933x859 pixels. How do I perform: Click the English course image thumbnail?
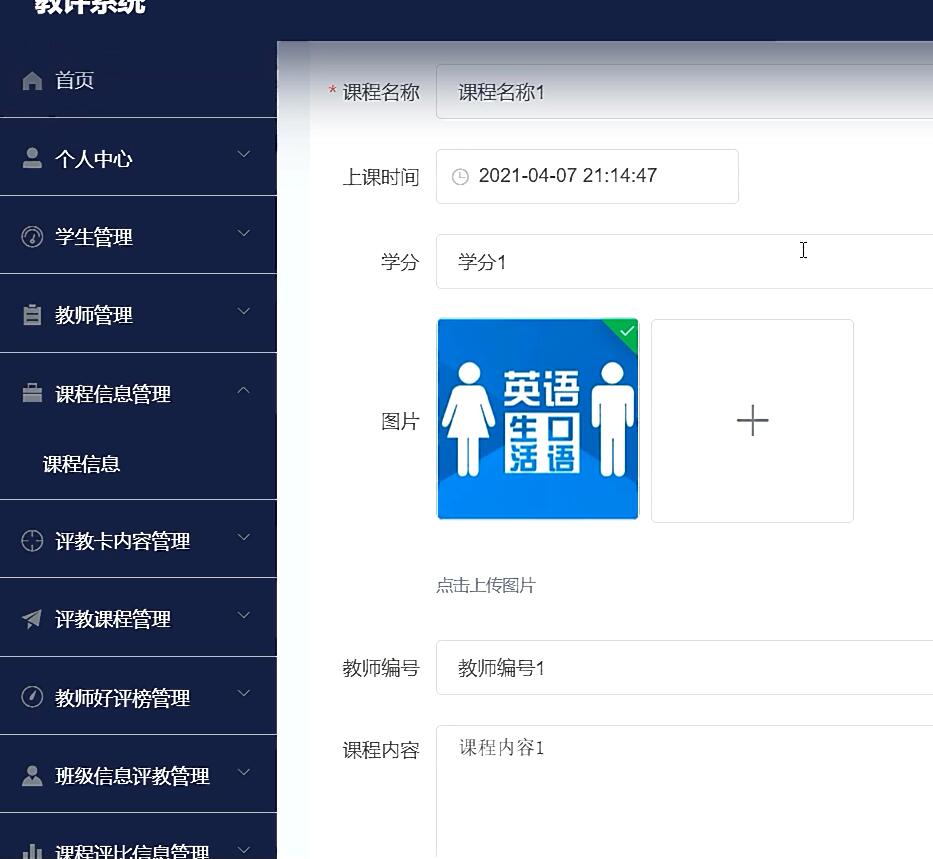[537, 420]
